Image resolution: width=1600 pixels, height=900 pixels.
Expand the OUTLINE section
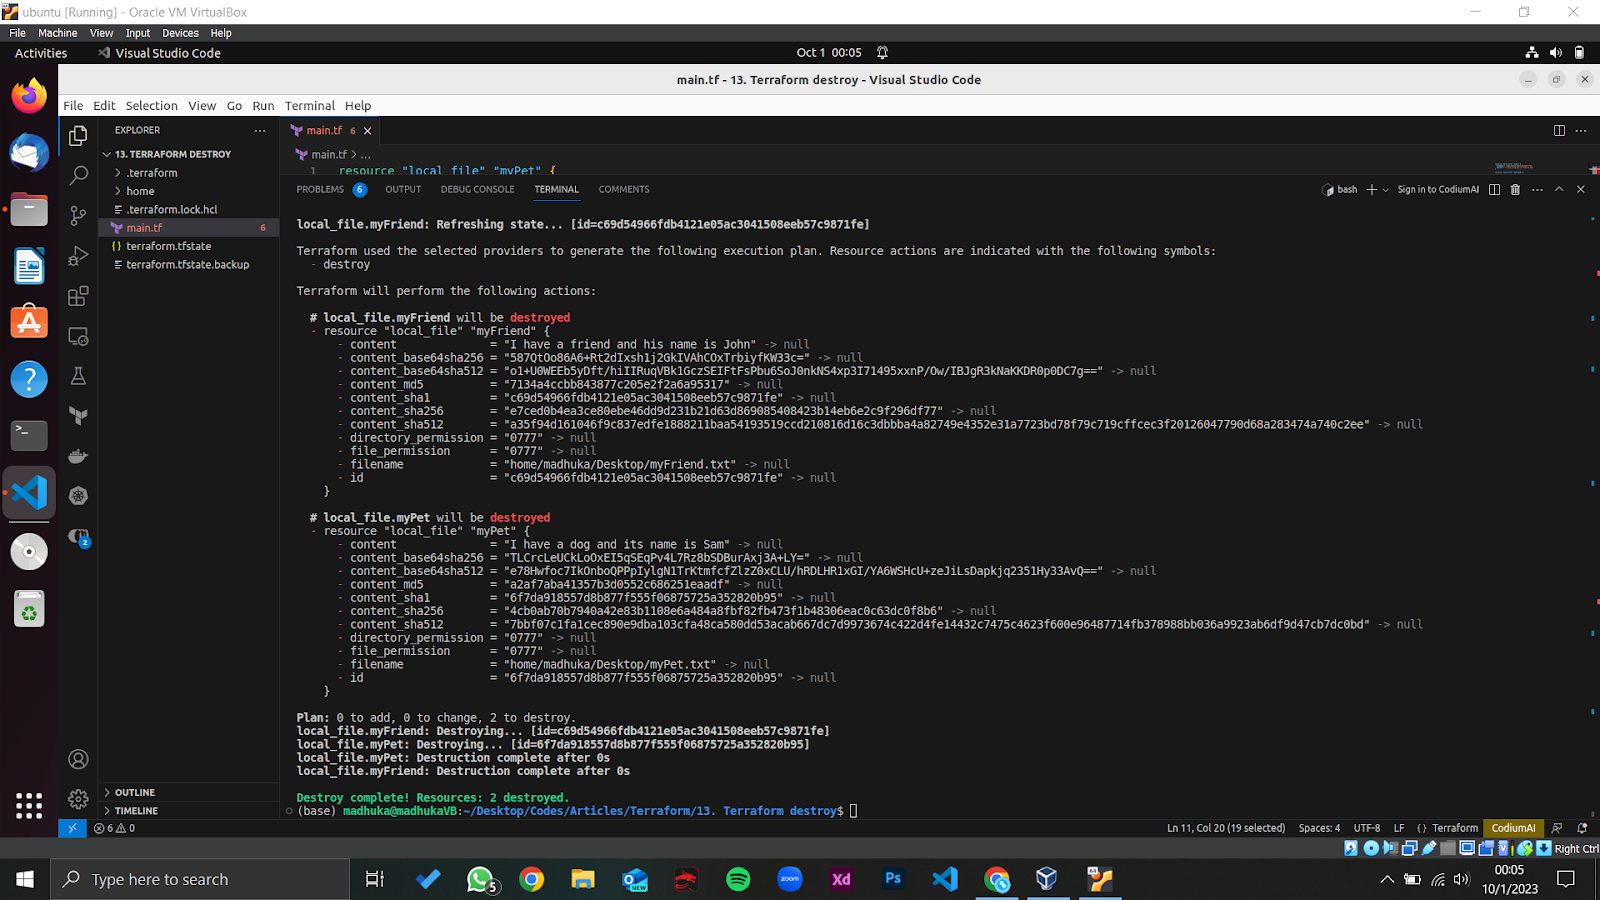click(x=189, y=792)
